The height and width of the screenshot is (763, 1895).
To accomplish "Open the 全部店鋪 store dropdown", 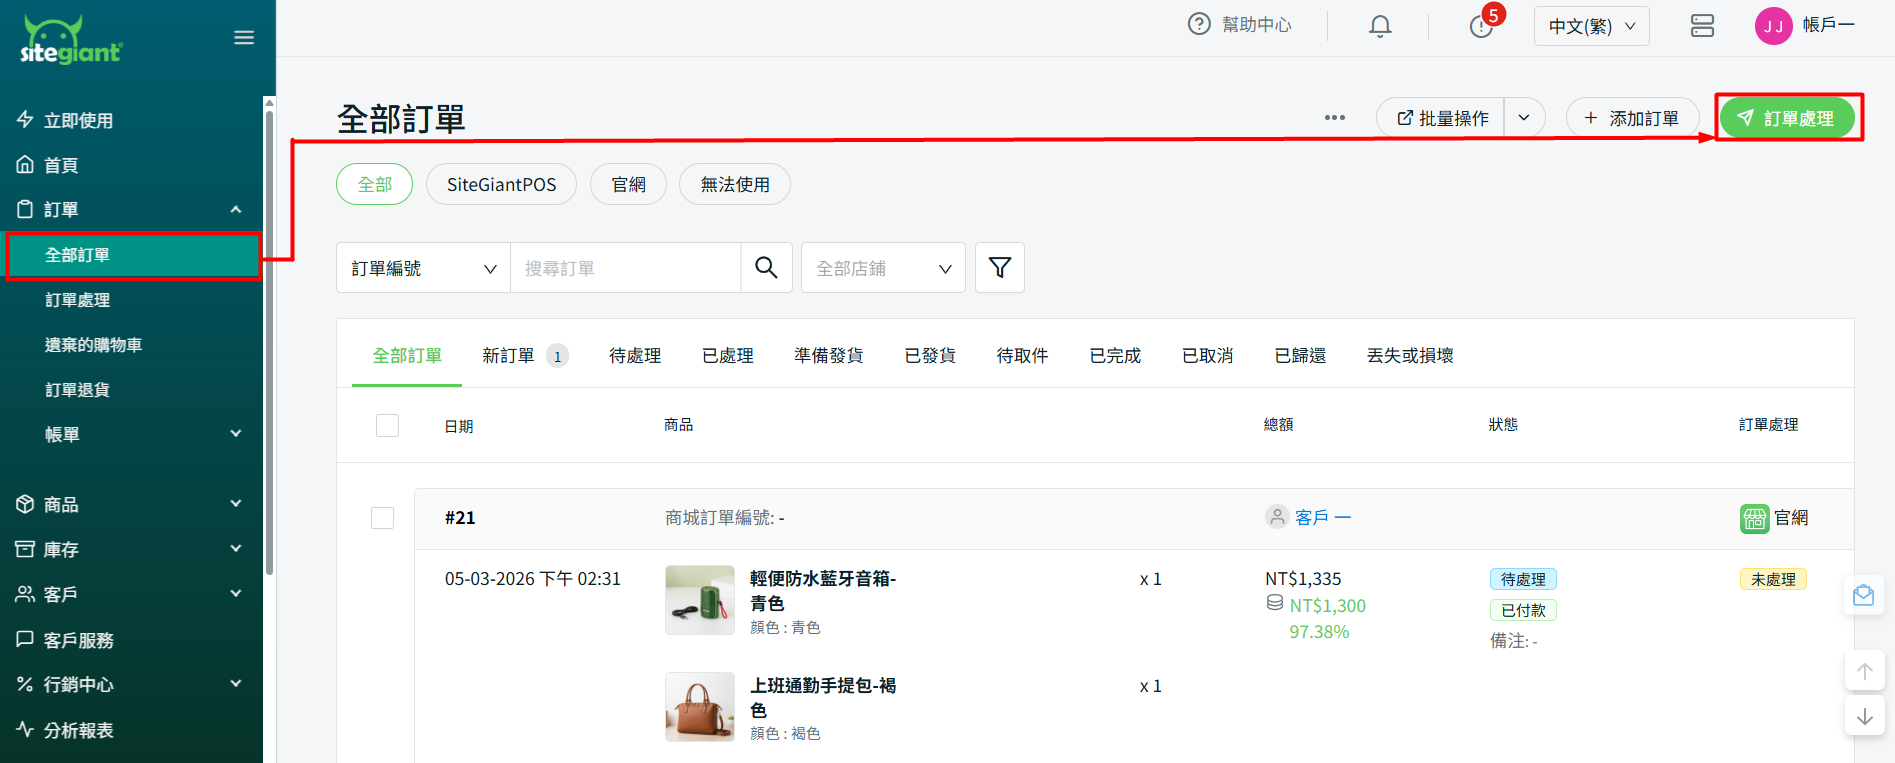I will pyautogui.click(x=882, y=268).
